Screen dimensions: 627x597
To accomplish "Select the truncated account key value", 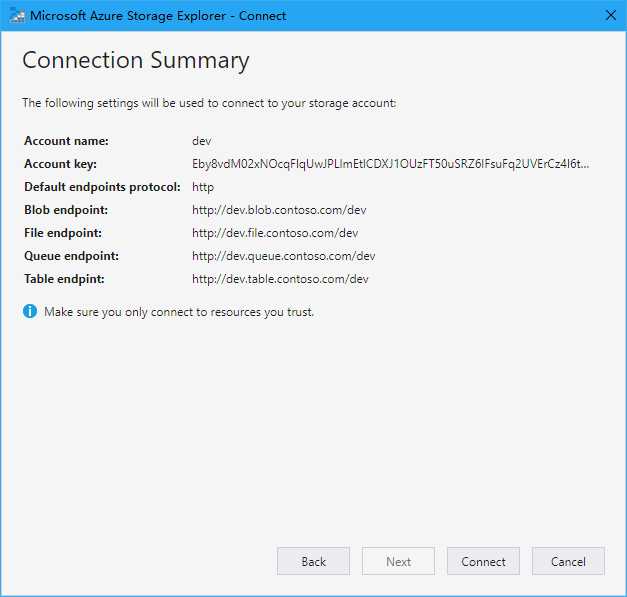I will [390, 164].
